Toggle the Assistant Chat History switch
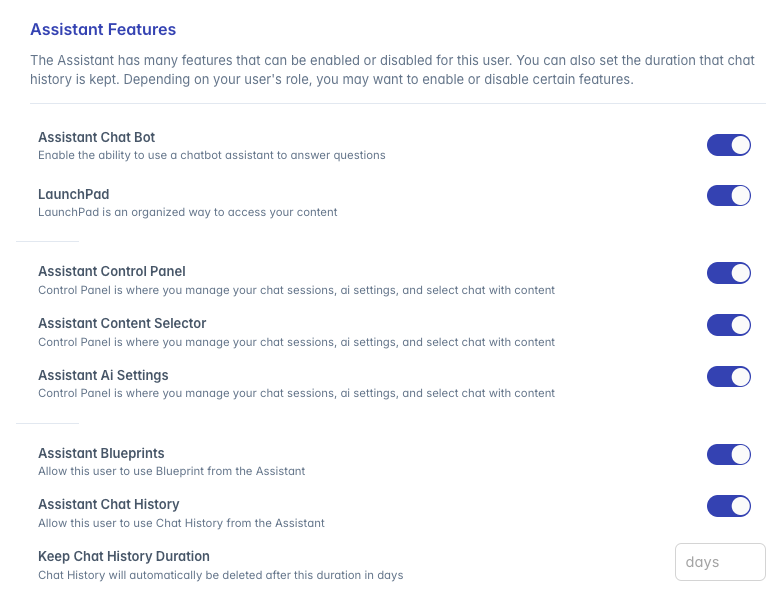 click(728, 506)
